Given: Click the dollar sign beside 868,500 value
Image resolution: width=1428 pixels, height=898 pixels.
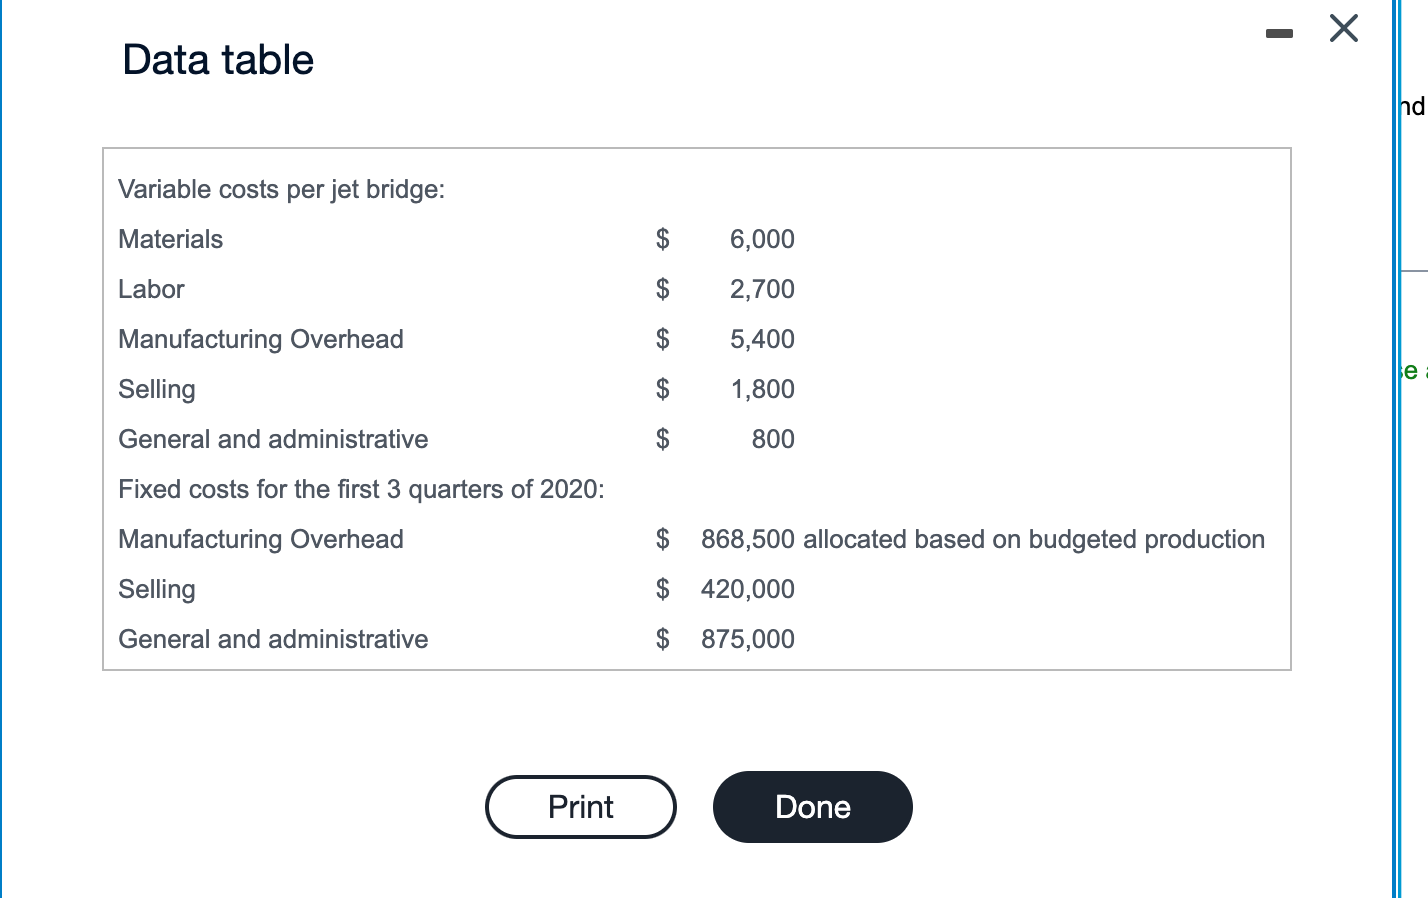Looking at the screenshot, I should coord(661,539).
